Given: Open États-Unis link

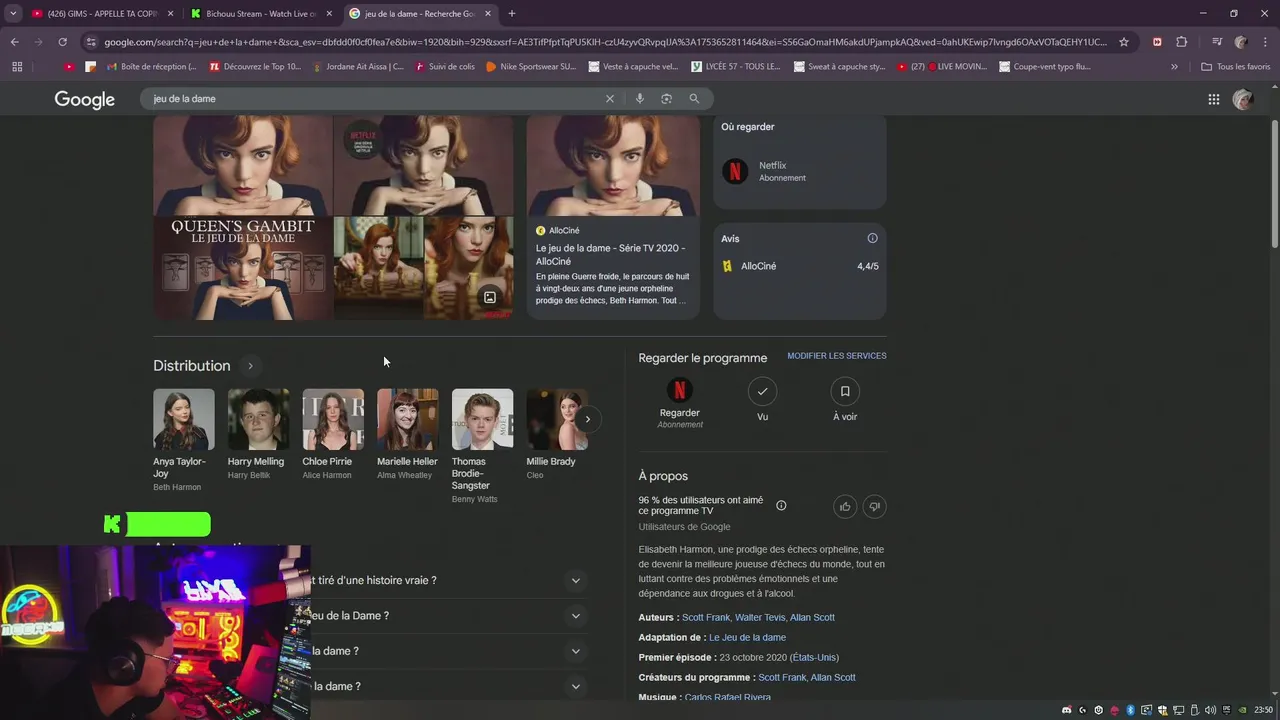Looking at the screenshot, I should click(x=814, y=658).
